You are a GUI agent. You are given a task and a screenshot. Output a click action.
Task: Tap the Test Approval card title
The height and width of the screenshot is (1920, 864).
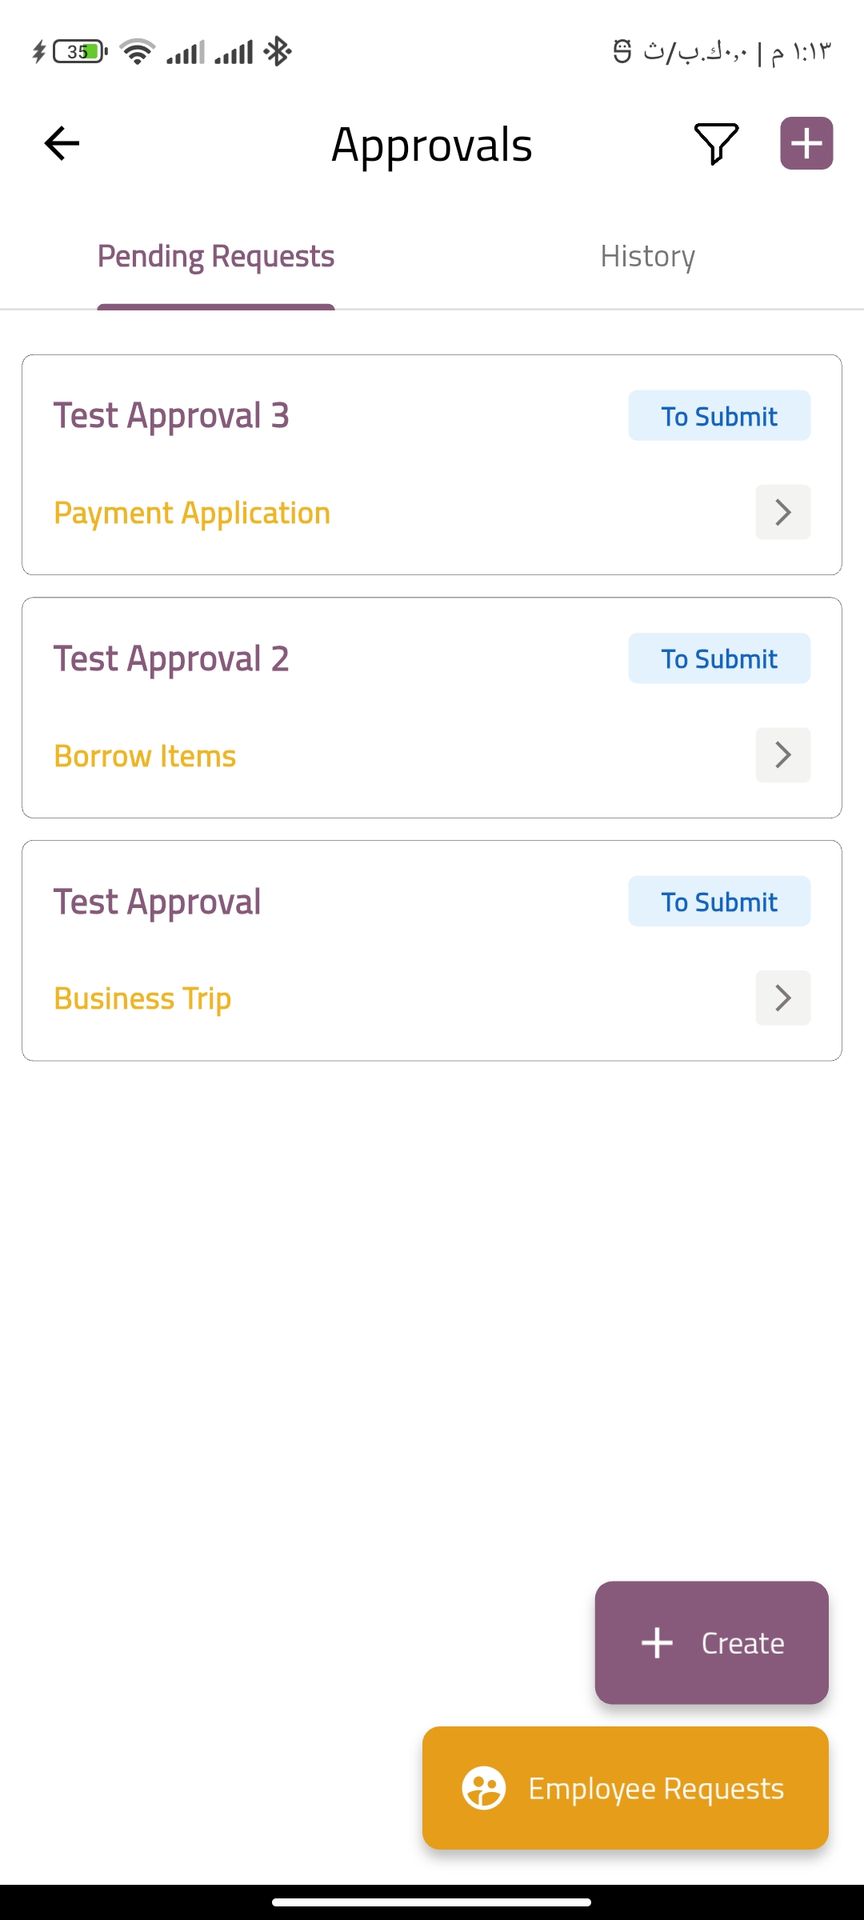click(157, 902)
